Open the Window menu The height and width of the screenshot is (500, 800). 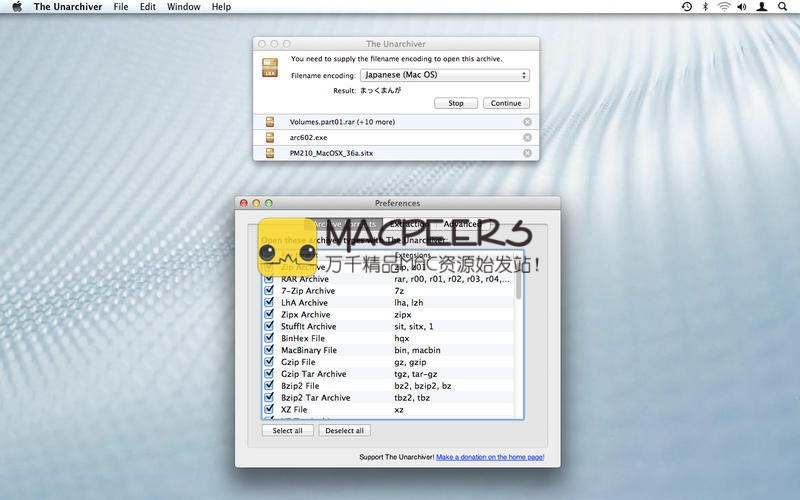click(x=183, y=7)
